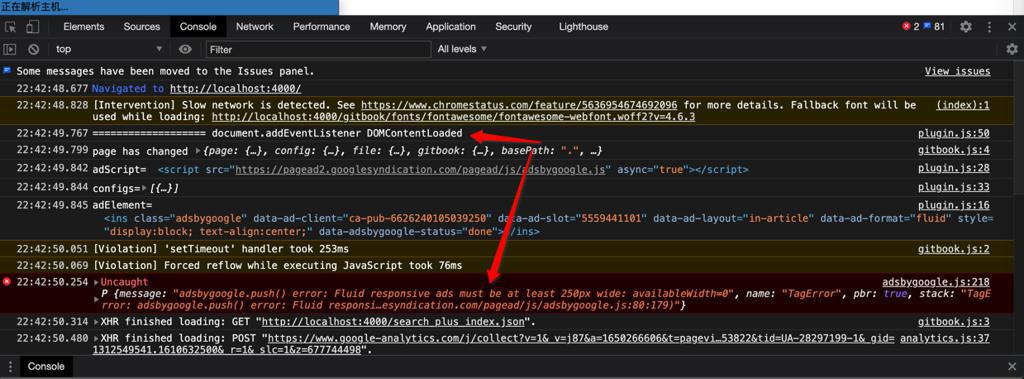Select the Forced reflow violation message

277,265
